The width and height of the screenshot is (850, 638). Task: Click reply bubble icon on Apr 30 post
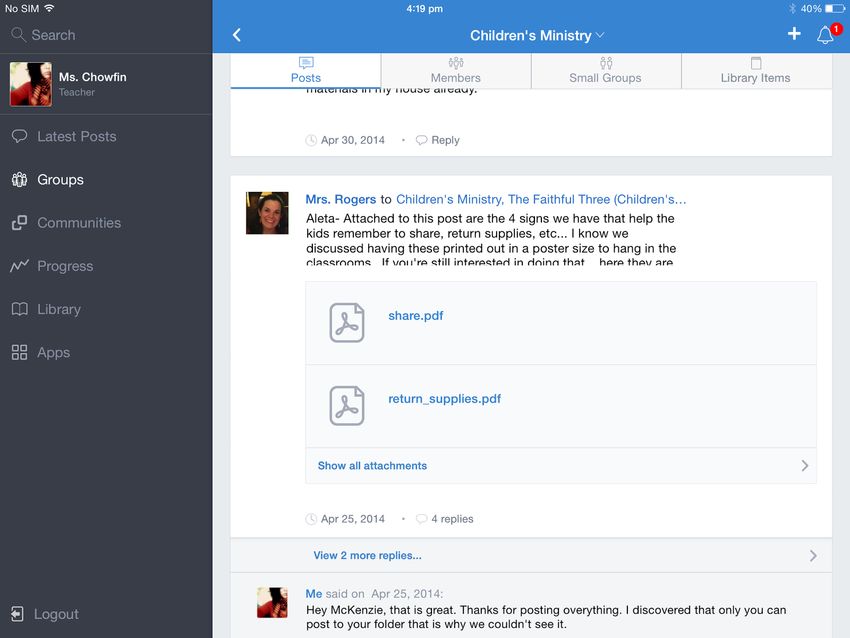[x=421, y=140]
